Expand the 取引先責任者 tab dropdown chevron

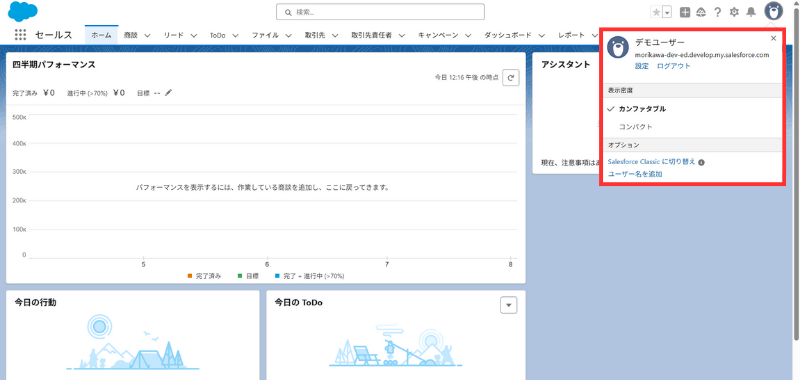click(x=402, y=36)
